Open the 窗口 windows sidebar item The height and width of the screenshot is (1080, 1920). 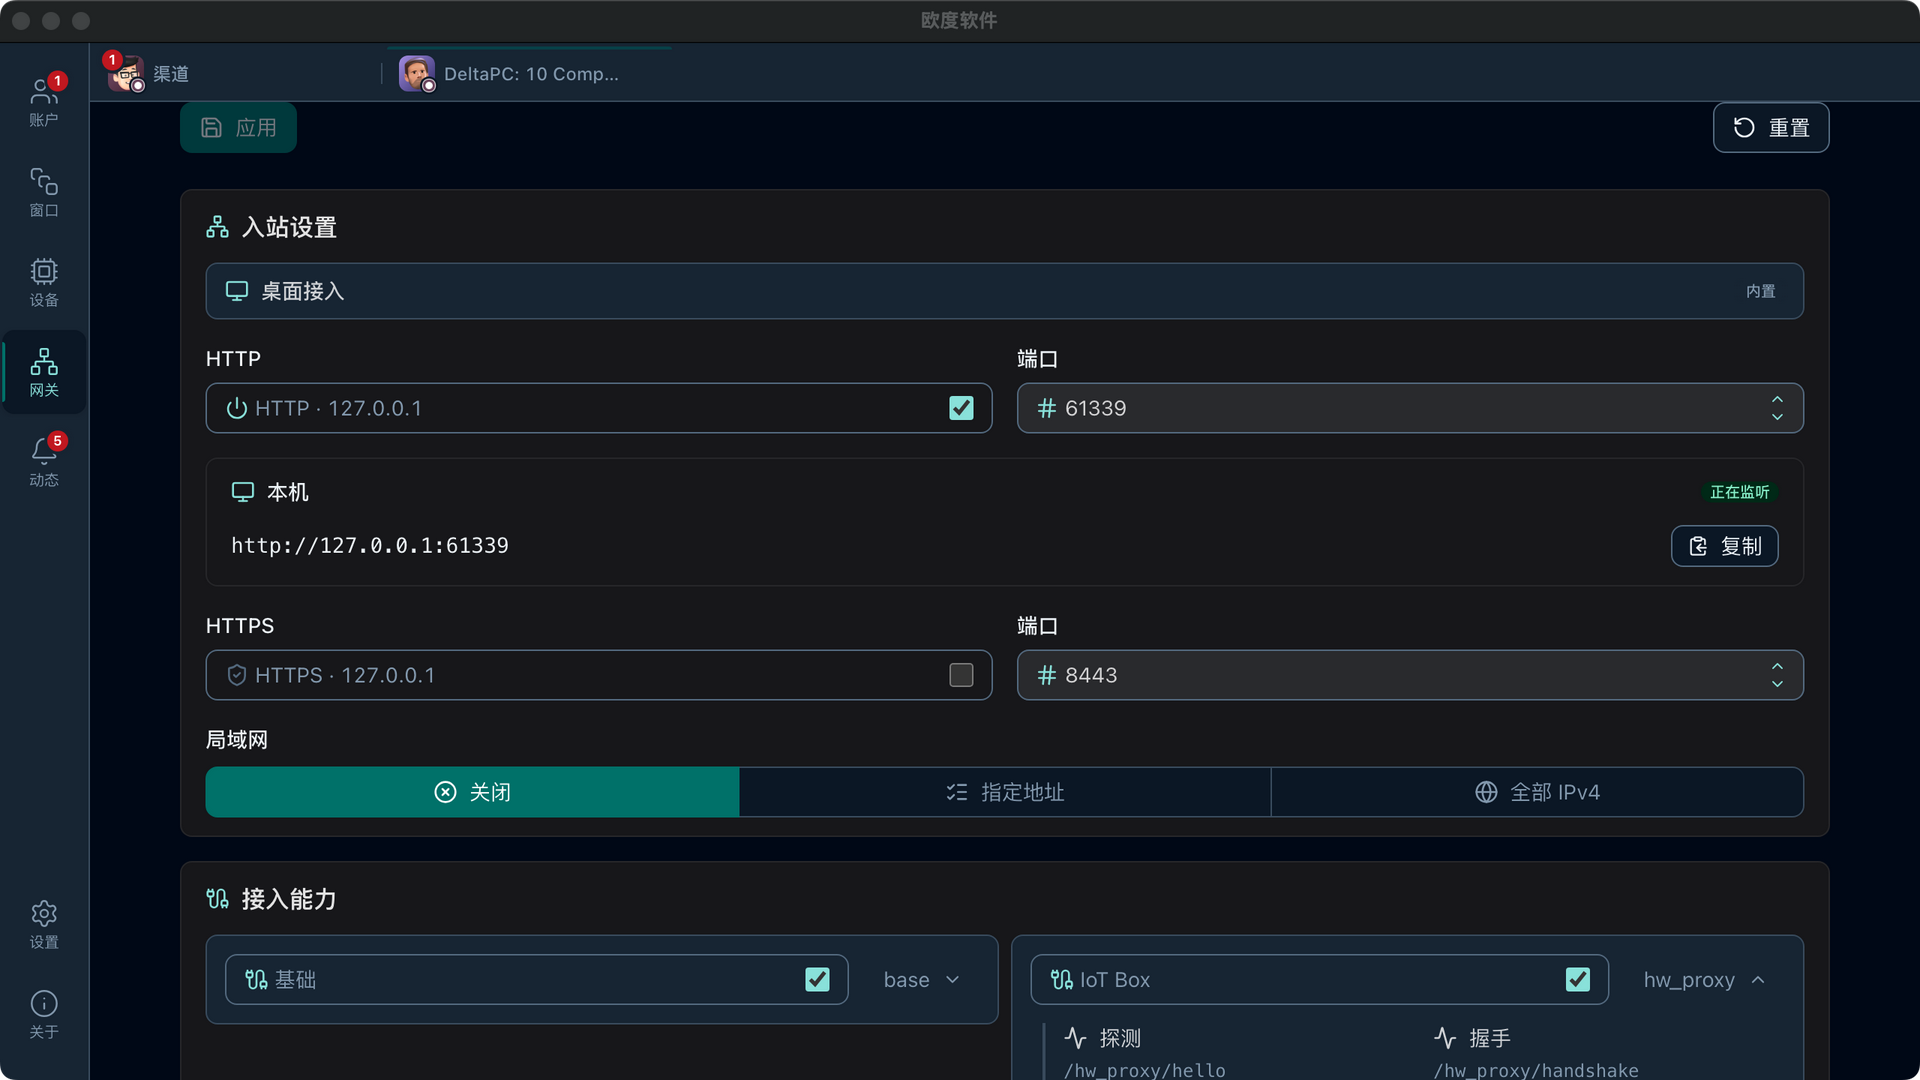(44, 192)
